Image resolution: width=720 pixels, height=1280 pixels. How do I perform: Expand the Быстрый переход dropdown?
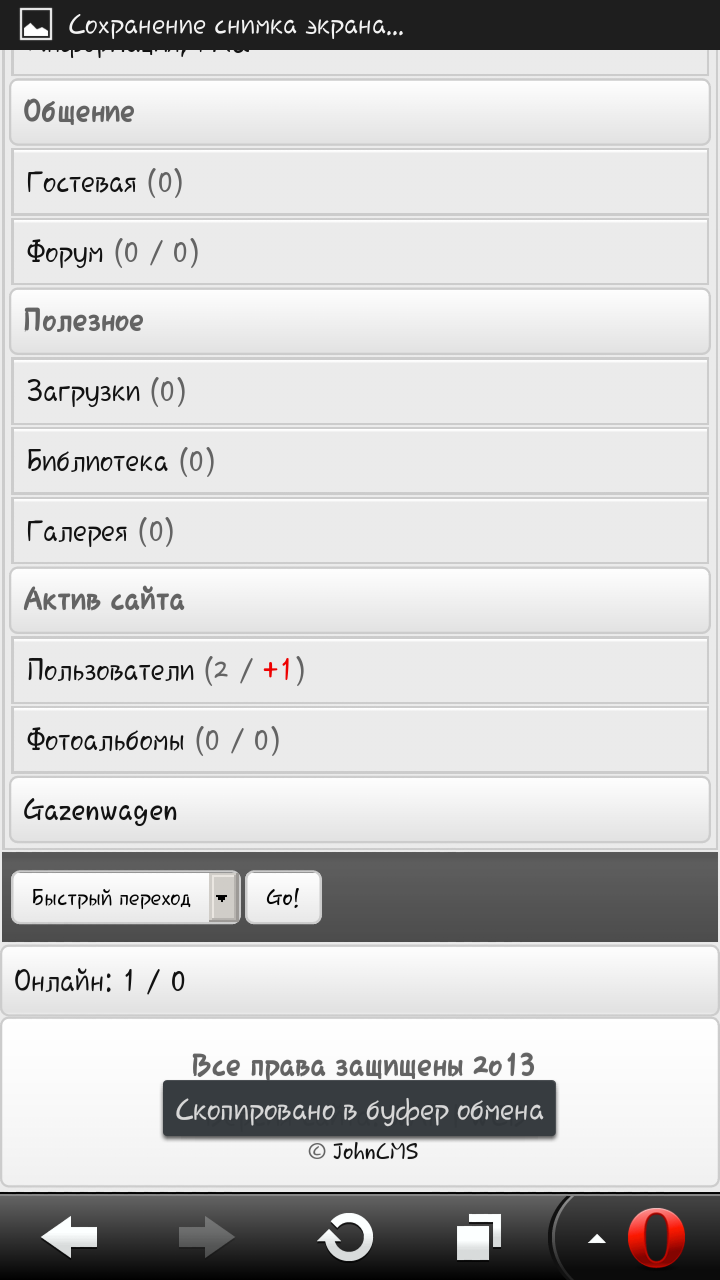223,897
